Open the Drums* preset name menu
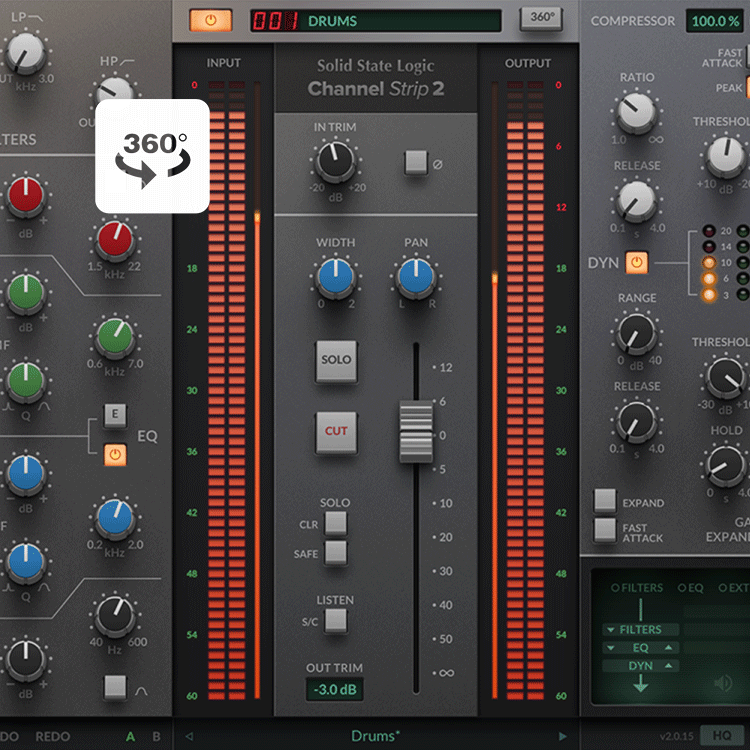This screenshot has height=750, width=750. pyautogui.click(x=375, y=736)
